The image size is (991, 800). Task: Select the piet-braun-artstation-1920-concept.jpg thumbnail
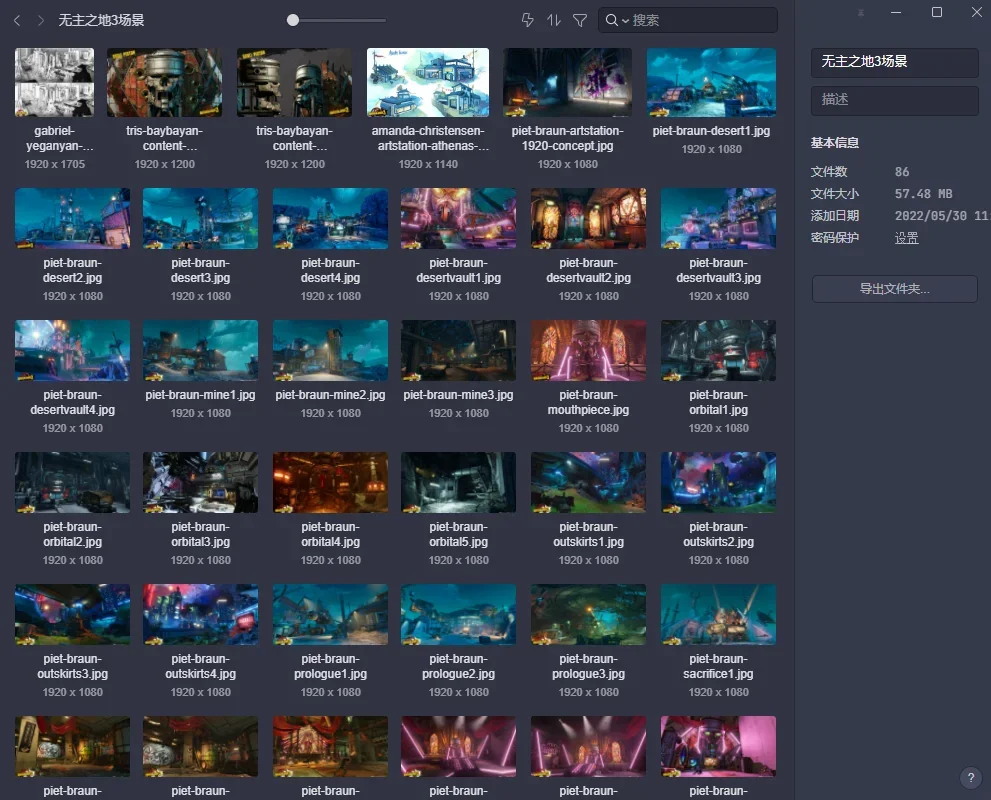point(568,82)
